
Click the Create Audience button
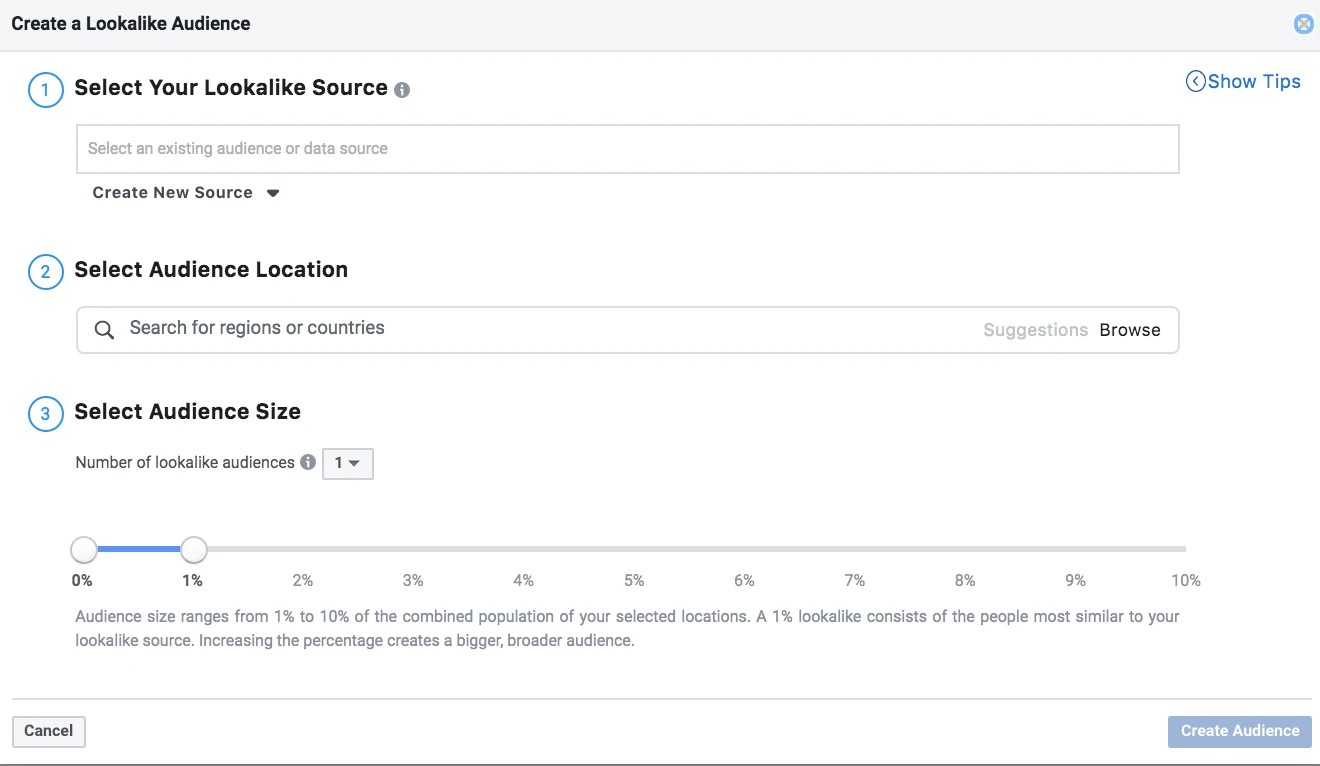[x=1239, y=731]
